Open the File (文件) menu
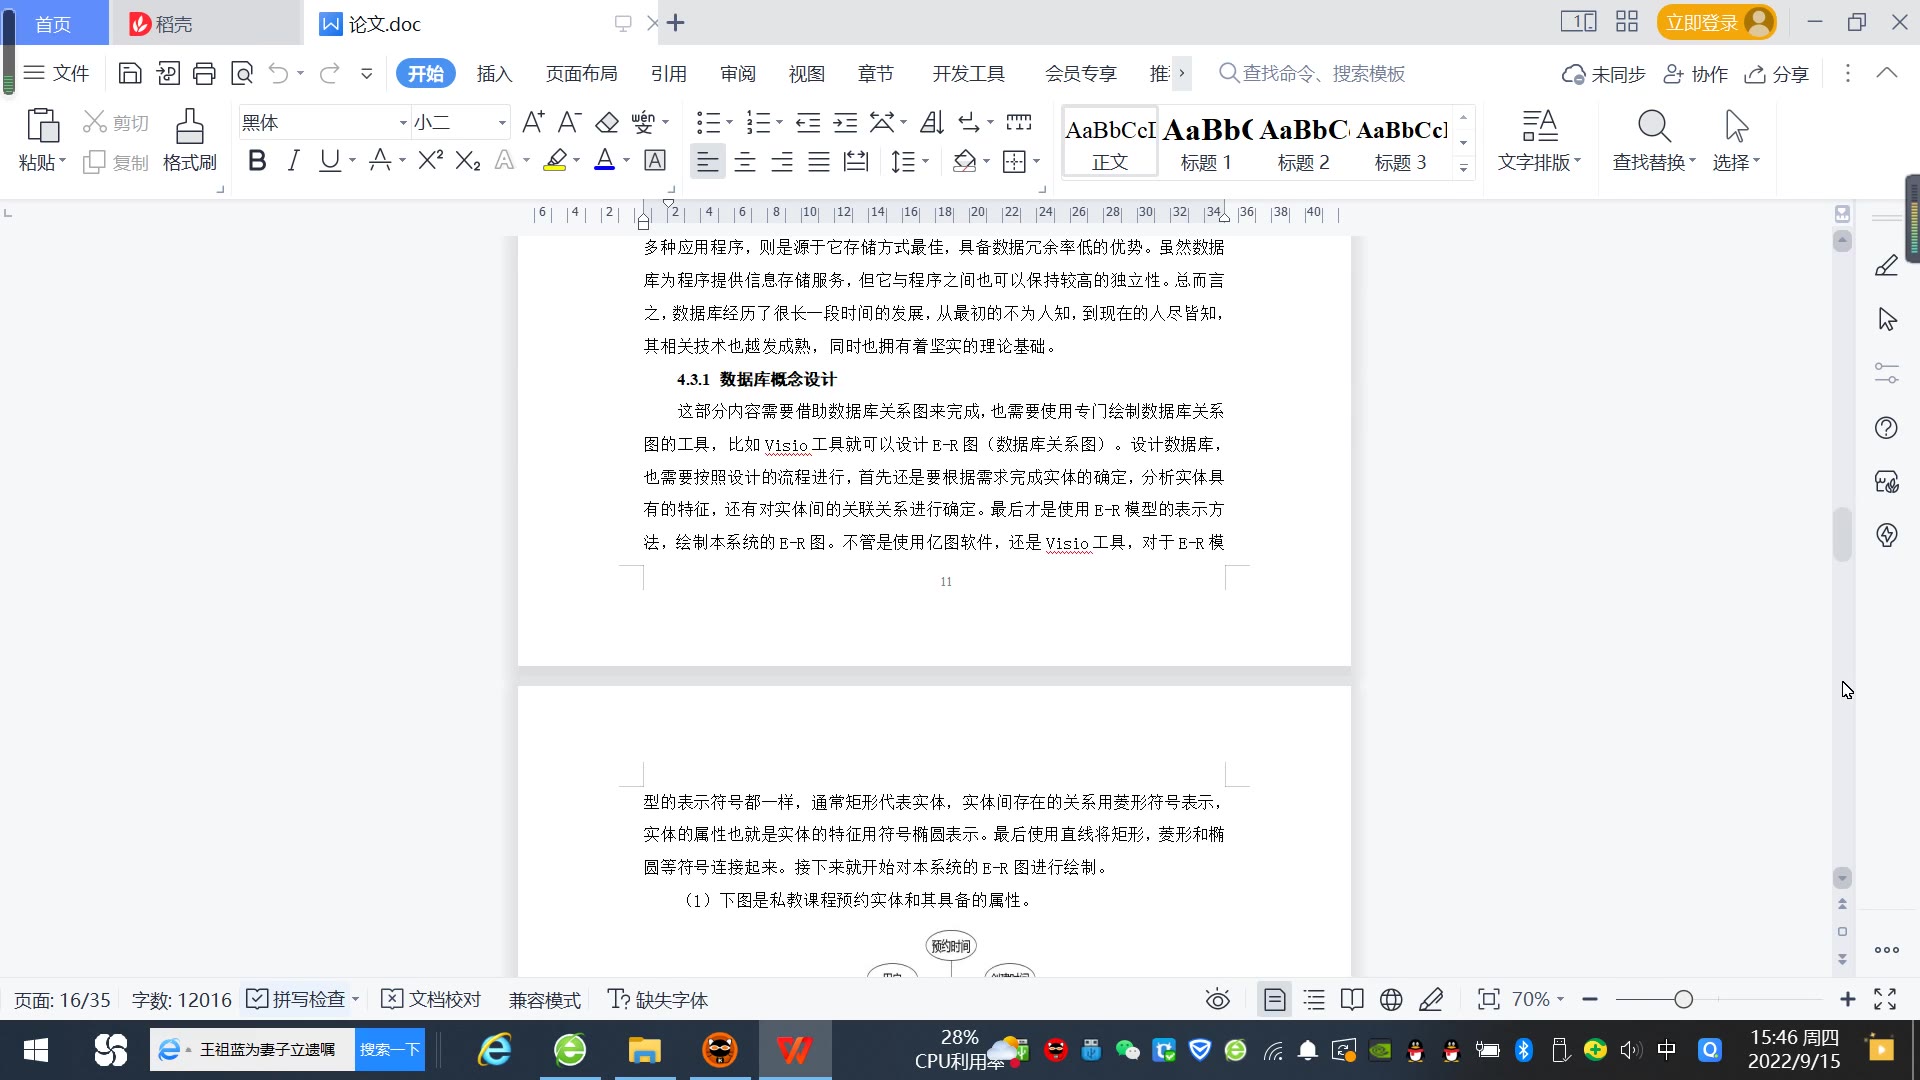The image size is (1920, 1080). pyautogui.click(x=57, y=73)
